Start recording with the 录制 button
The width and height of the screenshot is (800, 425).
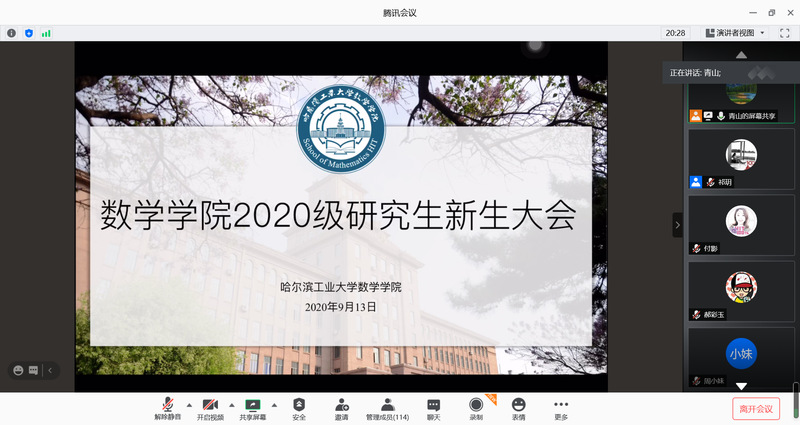476,408
